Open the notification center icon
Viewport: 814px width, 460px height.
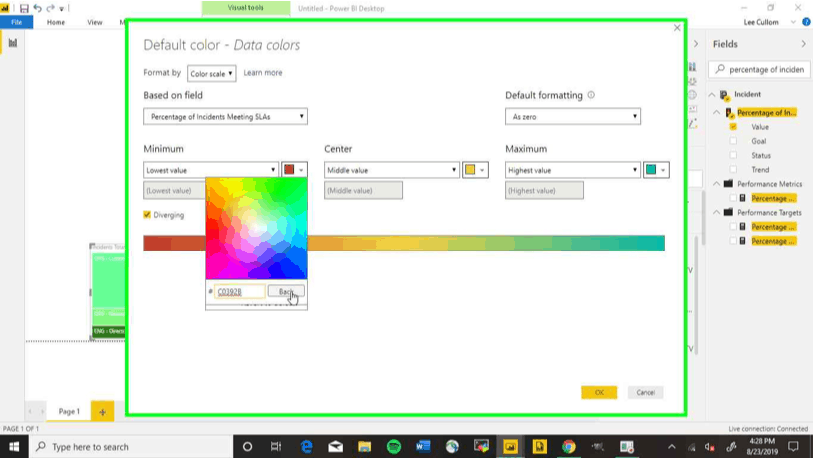pos(793,447)
